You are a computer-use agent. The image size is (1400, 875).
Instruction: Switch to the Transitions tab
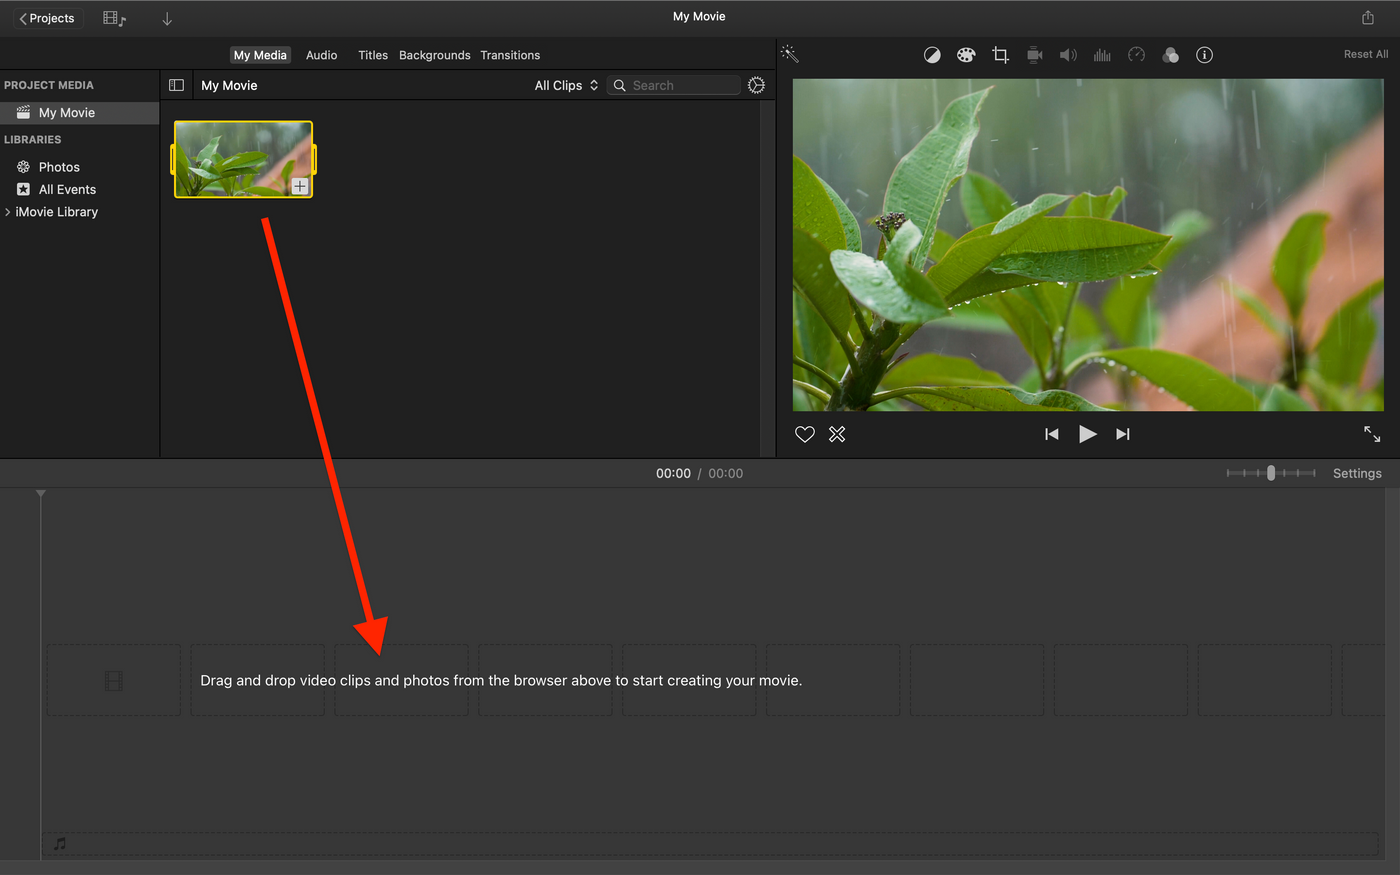pos(510,55)
